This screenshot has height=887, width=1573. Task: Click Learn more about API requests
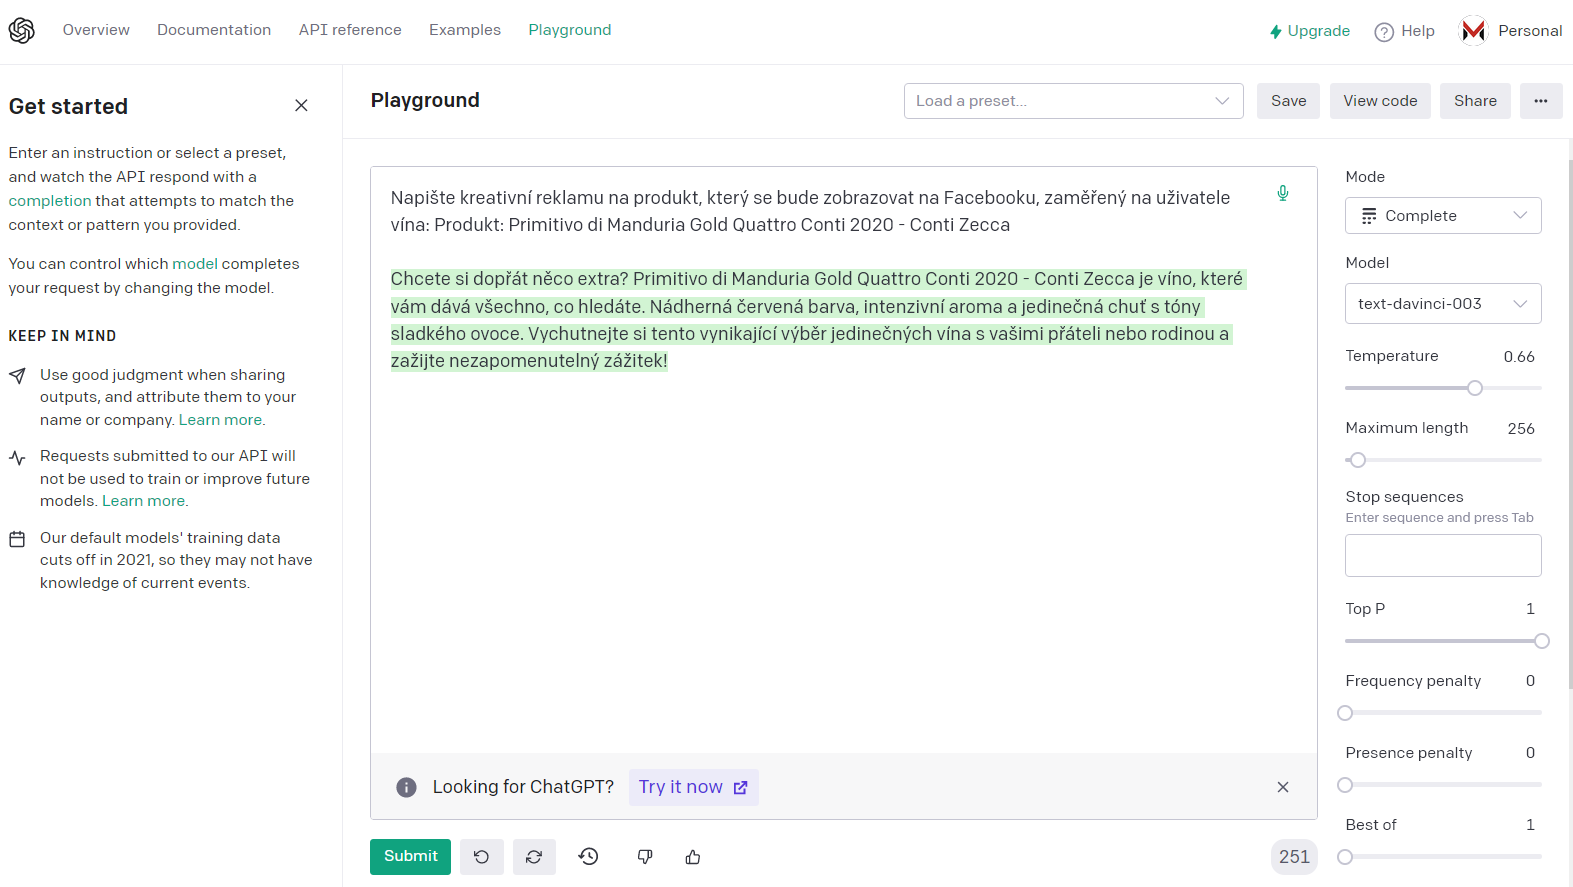tap(144, 501)
